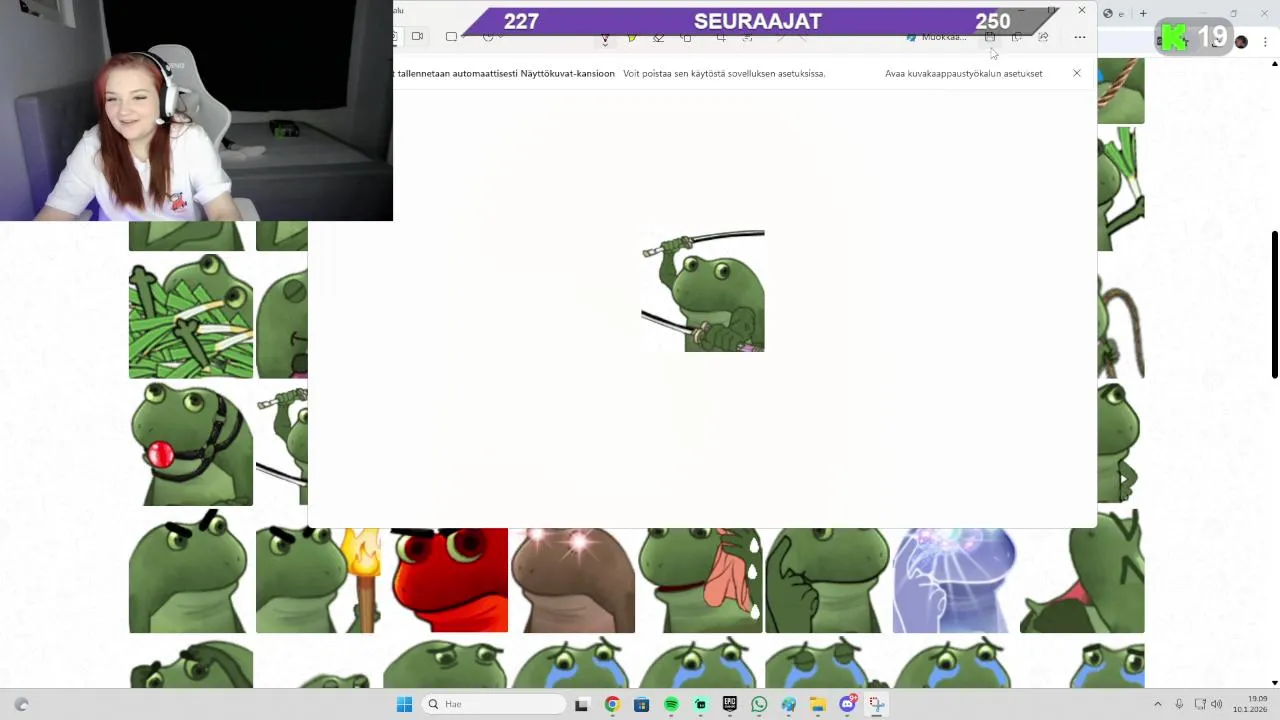This screenshot has width=1280, height=720.
Task: Open Google Chrome from the taskbar
Action: click(x=612, y=704)
